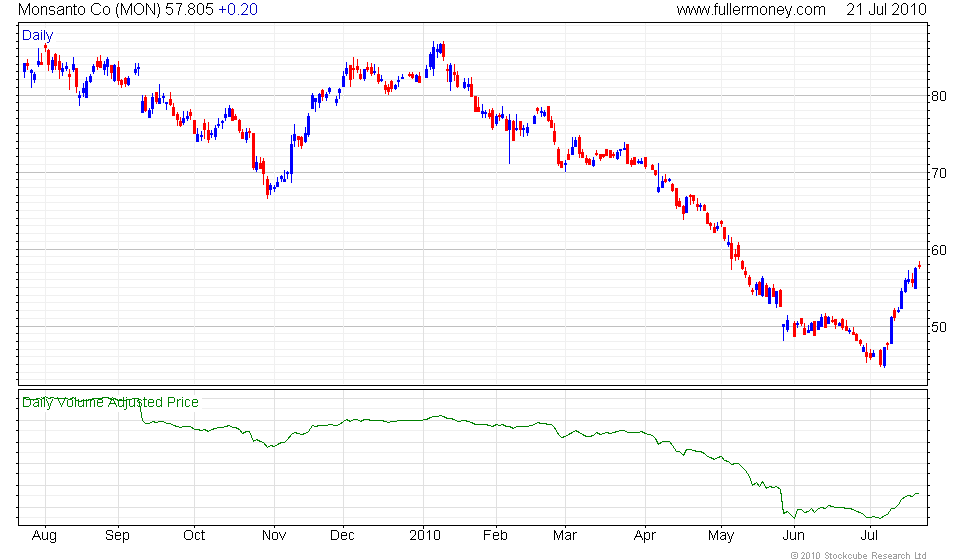Click the 60 price axis label
Image resolution: width=980 pixels, height=560 pixels.
[x=939, y=250]
